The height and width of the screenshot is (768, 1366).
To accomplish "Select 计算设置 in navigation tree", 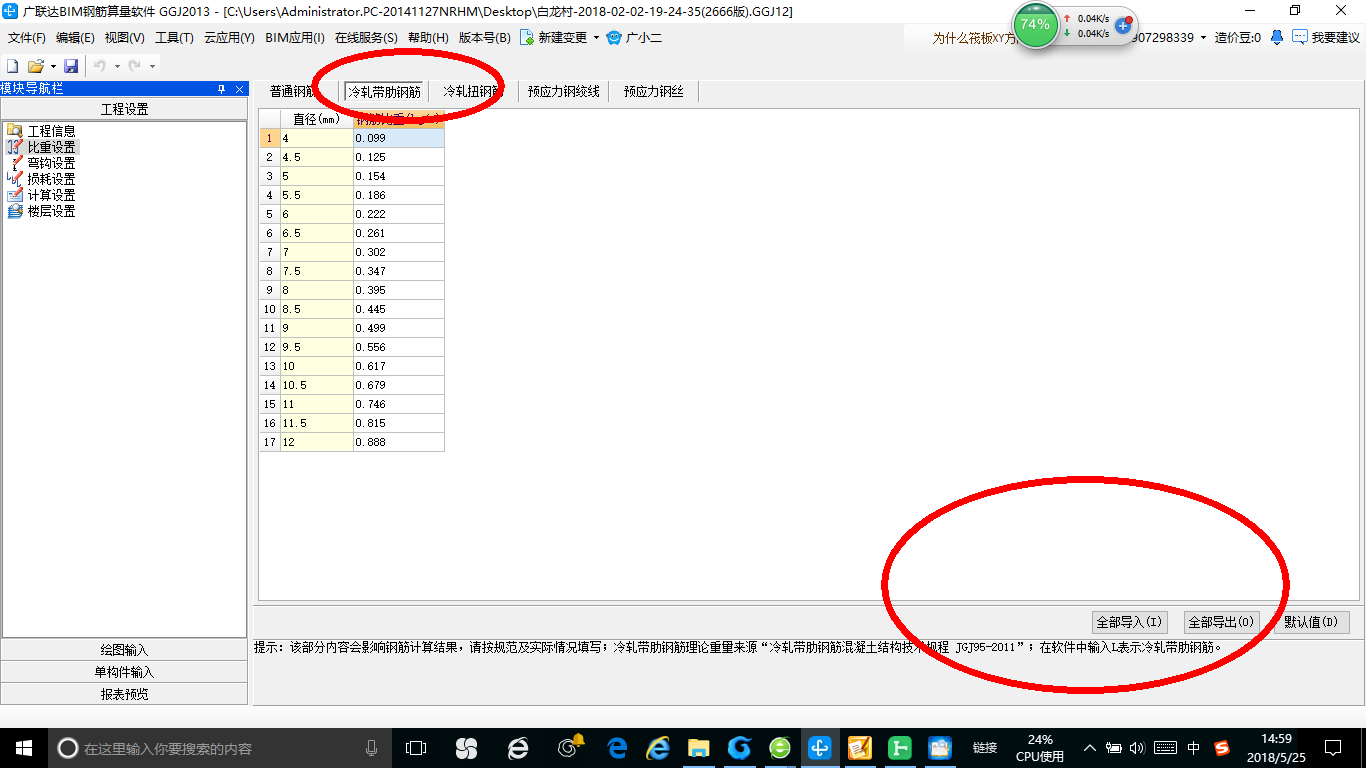I will [x=51, y=195].
